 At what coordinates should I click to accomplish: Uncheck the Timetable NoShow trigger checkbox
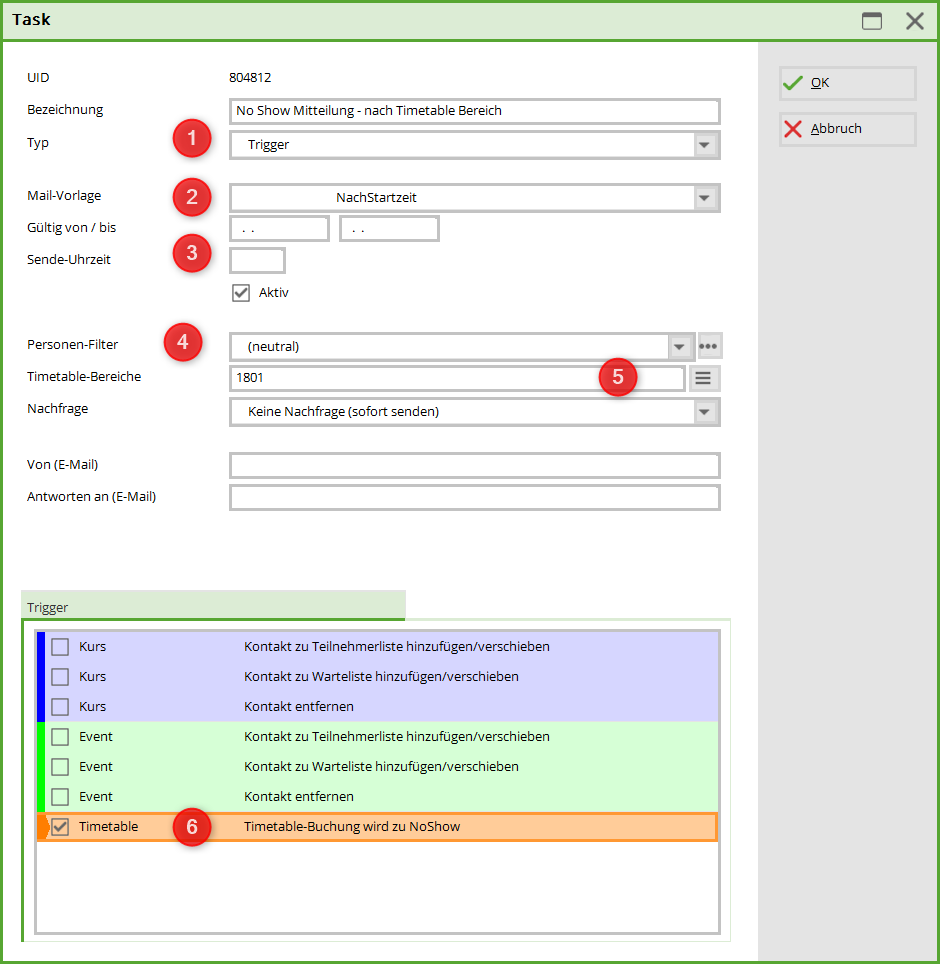[61, 827]
